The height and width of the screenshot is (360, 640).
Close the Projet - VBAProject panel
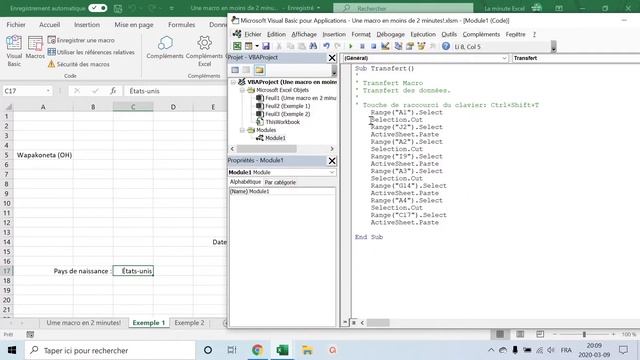tap(332, 58)
